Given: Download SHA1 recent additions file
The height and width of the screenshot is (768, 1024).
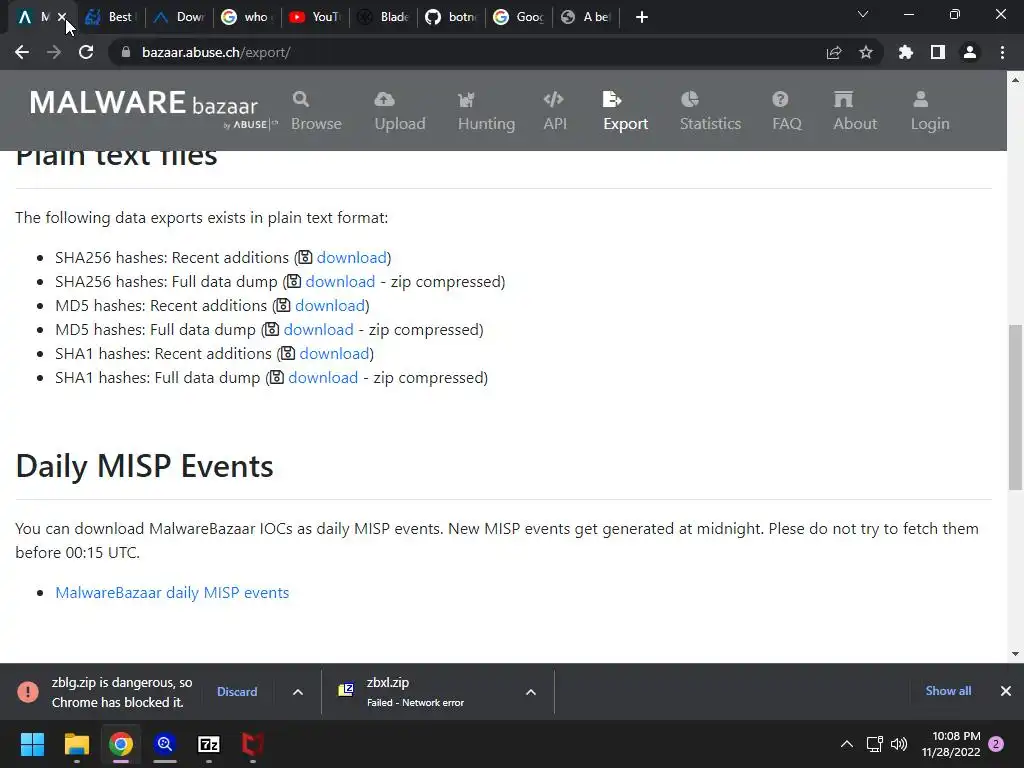Looking at the screenshot, I should click(x=334, y=353).
